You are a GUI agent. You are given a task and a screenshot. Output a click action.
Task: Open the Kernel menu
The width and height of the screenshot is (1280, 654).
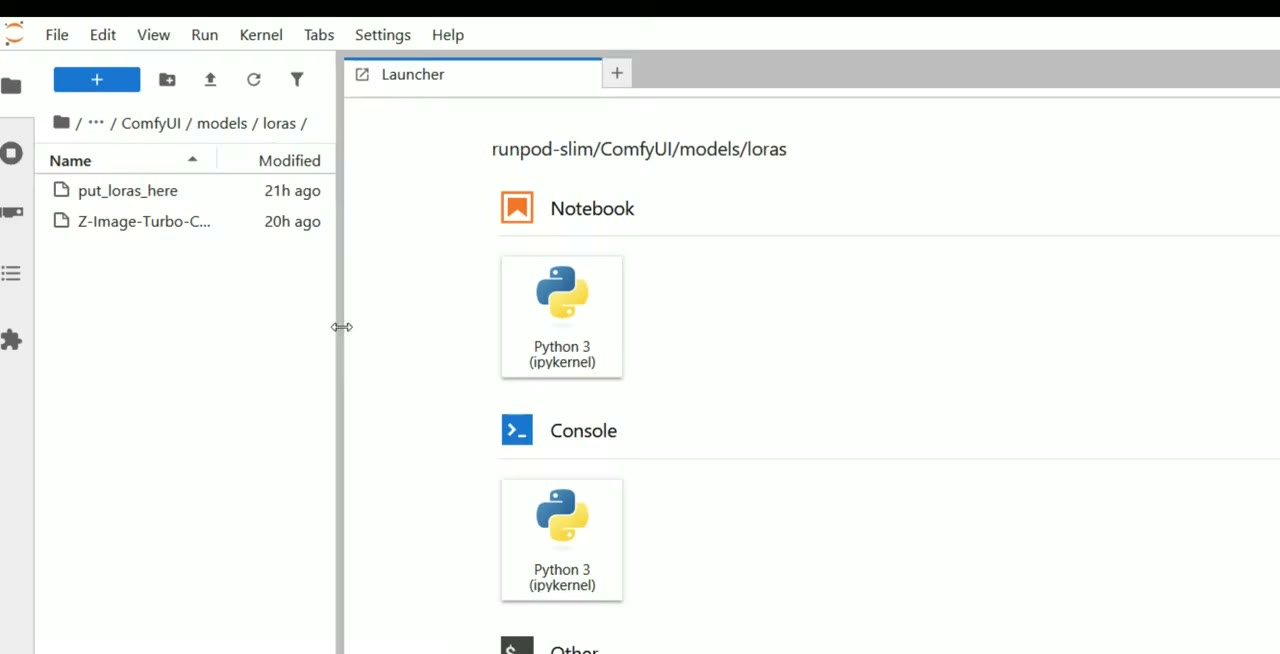pos(261,35)
